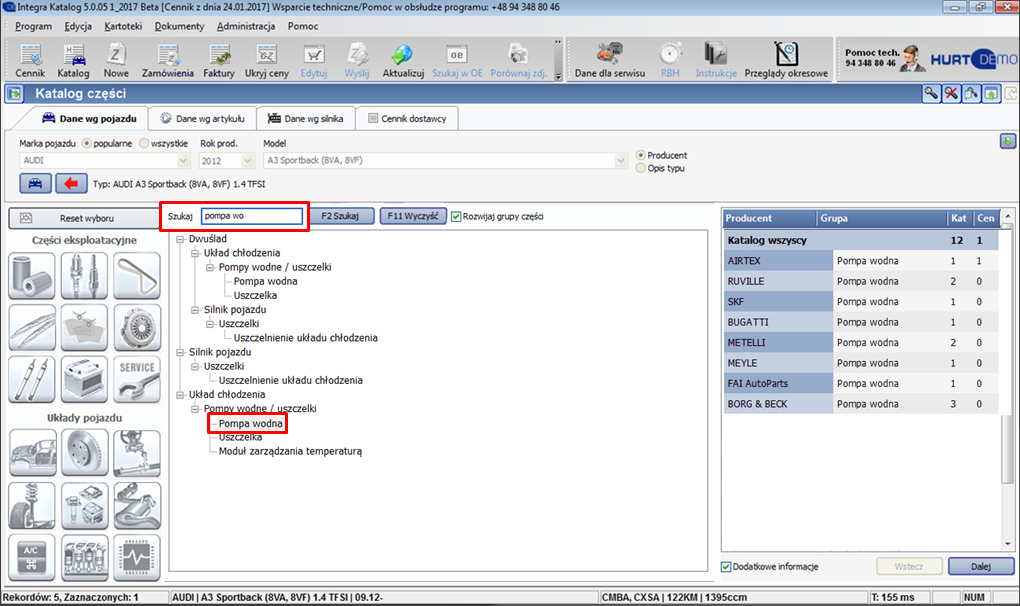The height and width of the screenshot is (606, 1020).
Task: Click the F11 Wyczyść button
Action: [413, 216]
